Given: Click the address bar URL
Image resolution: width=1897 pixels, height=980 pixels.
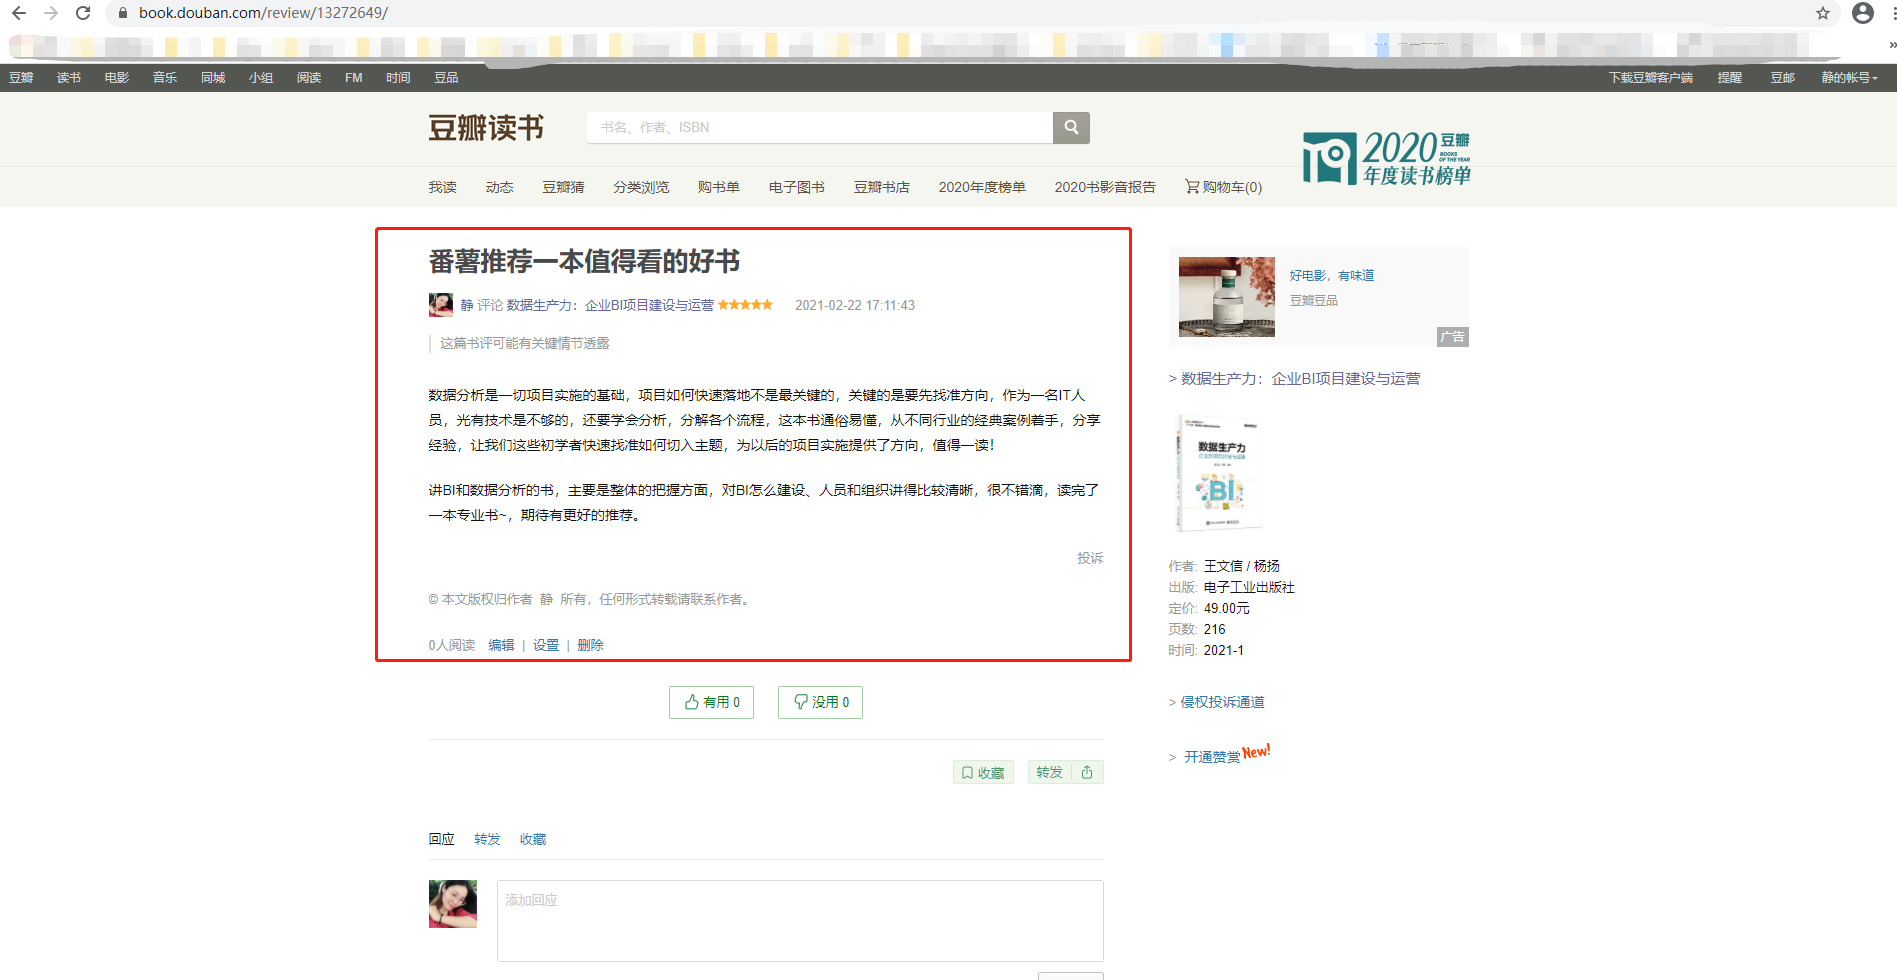Looking at the screenshot, I should (263, 13).
